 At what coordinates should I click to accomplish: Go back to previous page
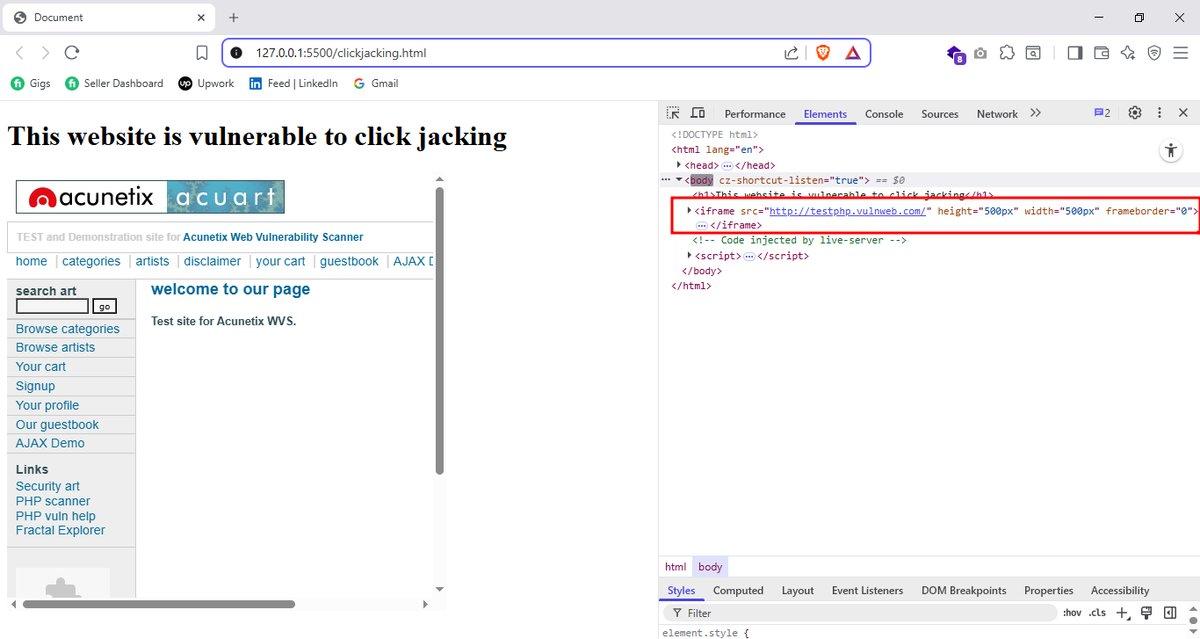pos(19,53)
